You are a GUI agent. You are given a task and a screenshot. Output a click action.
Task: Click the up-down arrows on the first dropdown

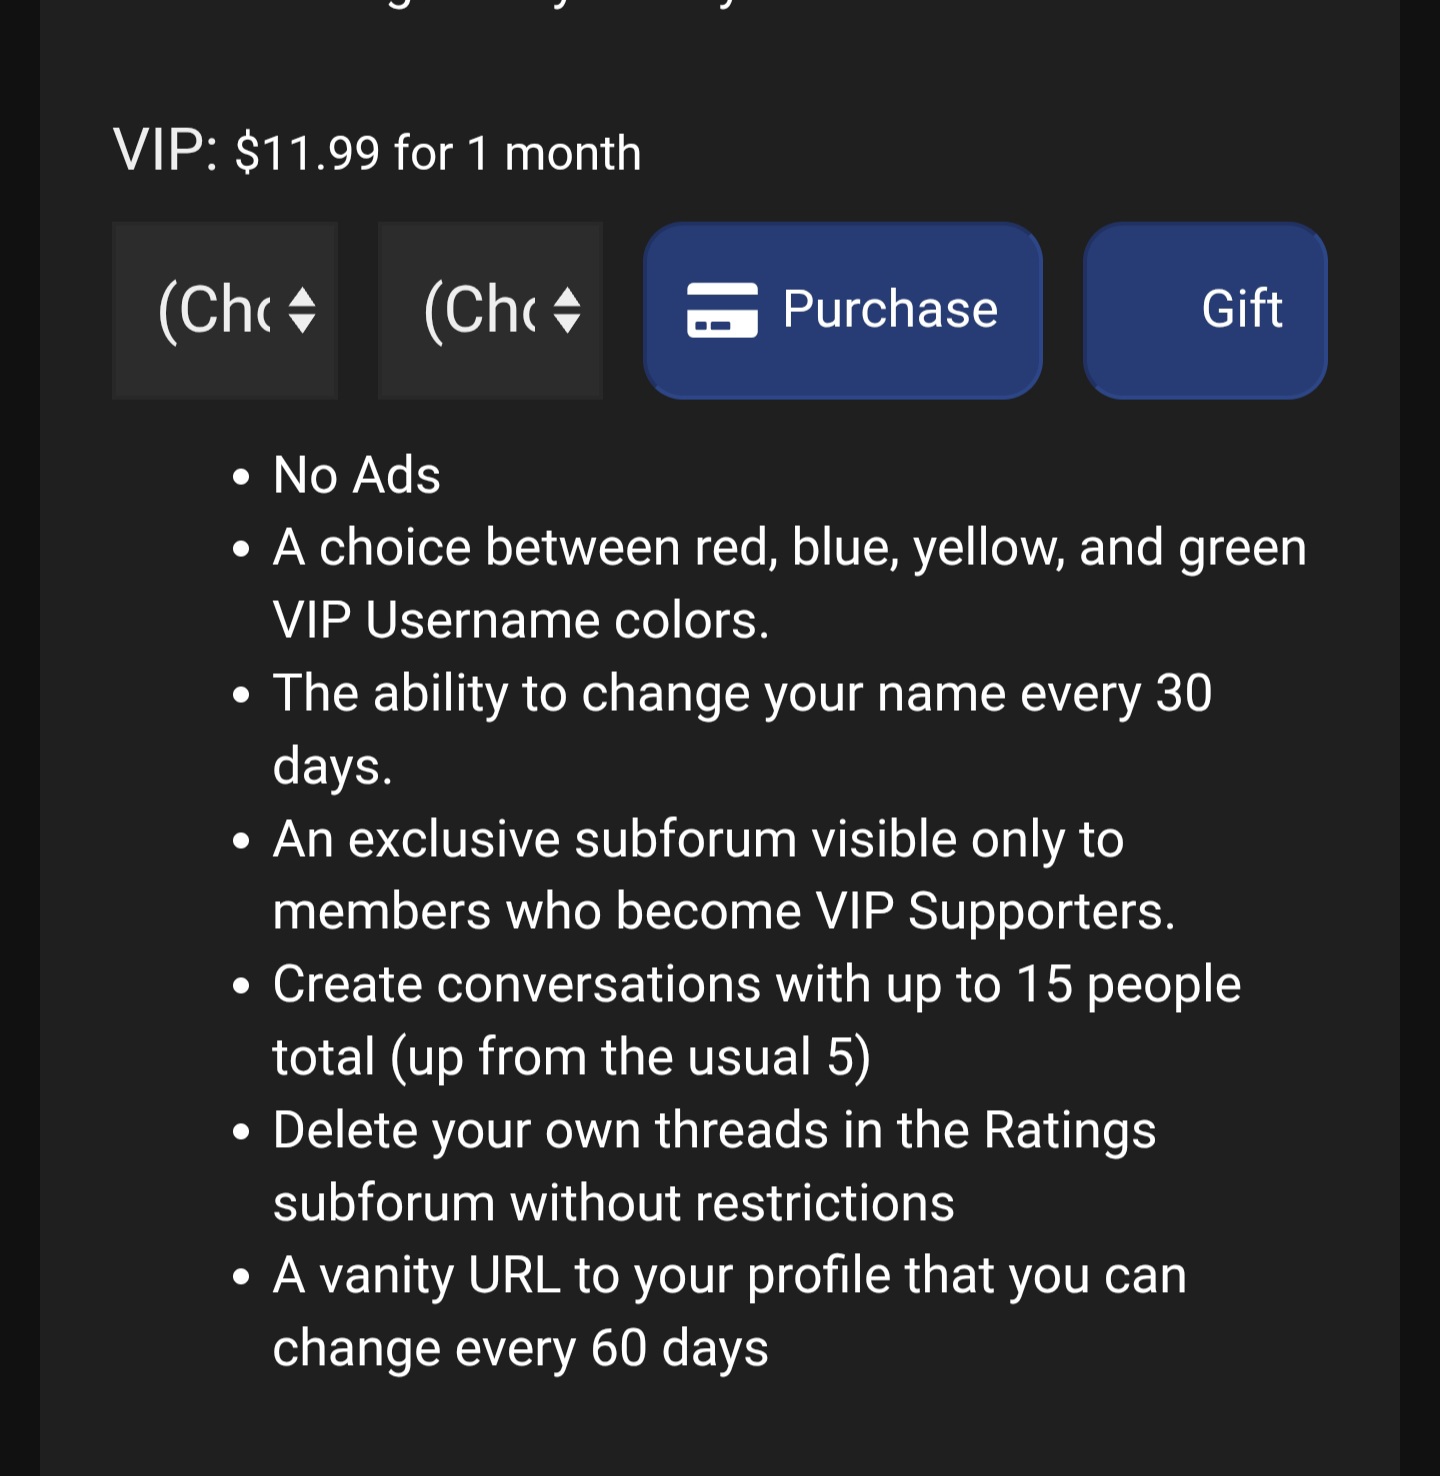[302, 310]
